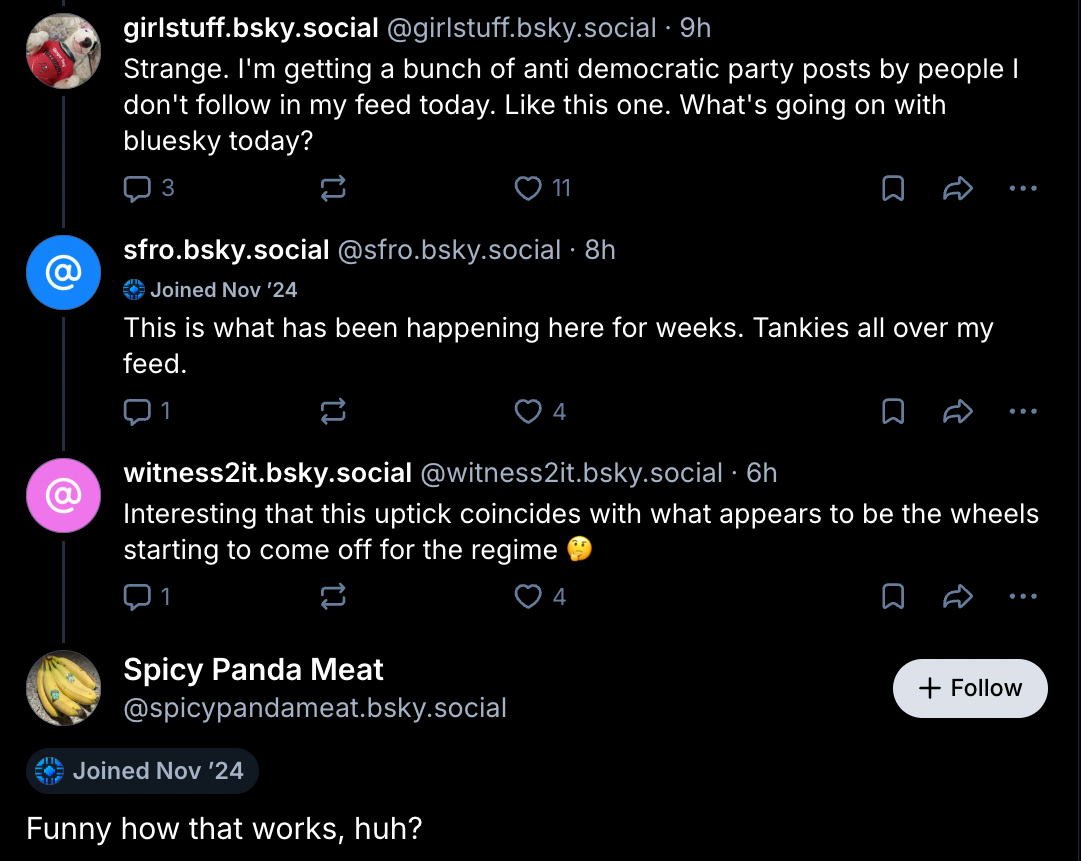
Task: Repost witness2it's regime post
Action: click(x=332, y=597)
